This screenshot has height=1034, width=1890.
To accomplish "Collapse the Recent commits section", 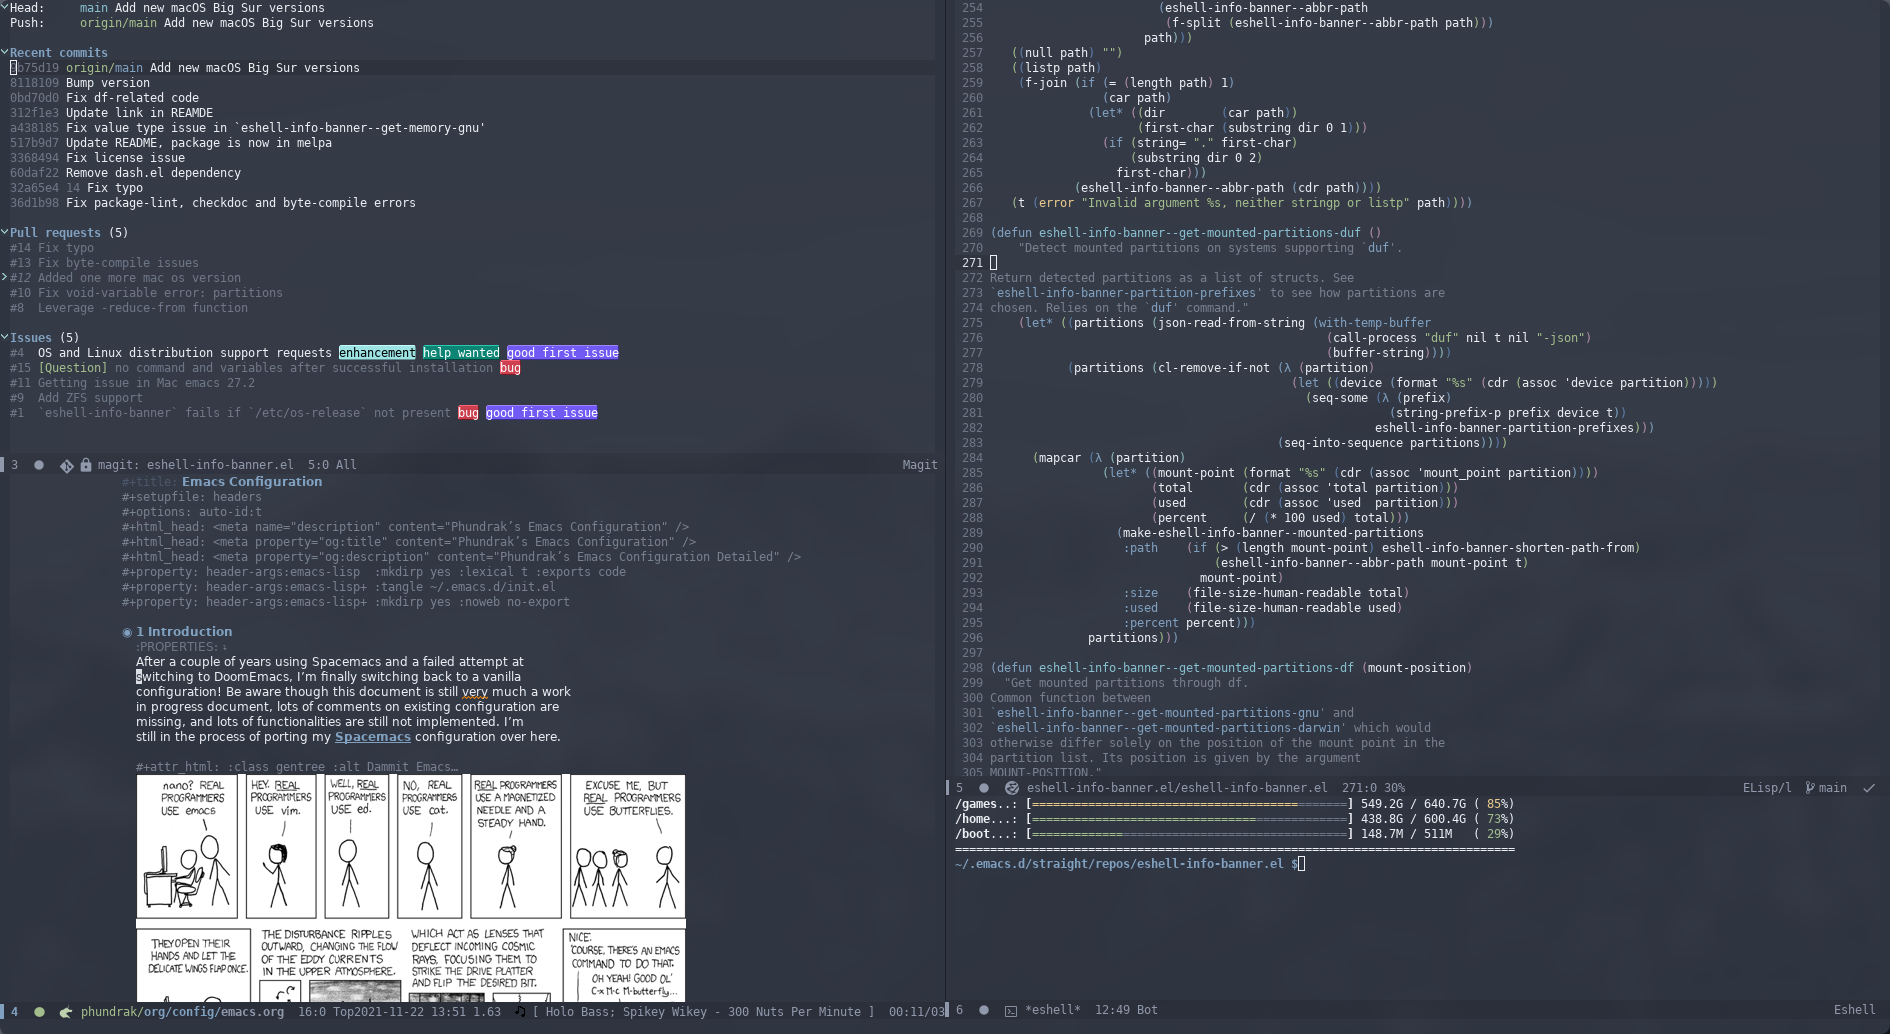I will [5, 52].
